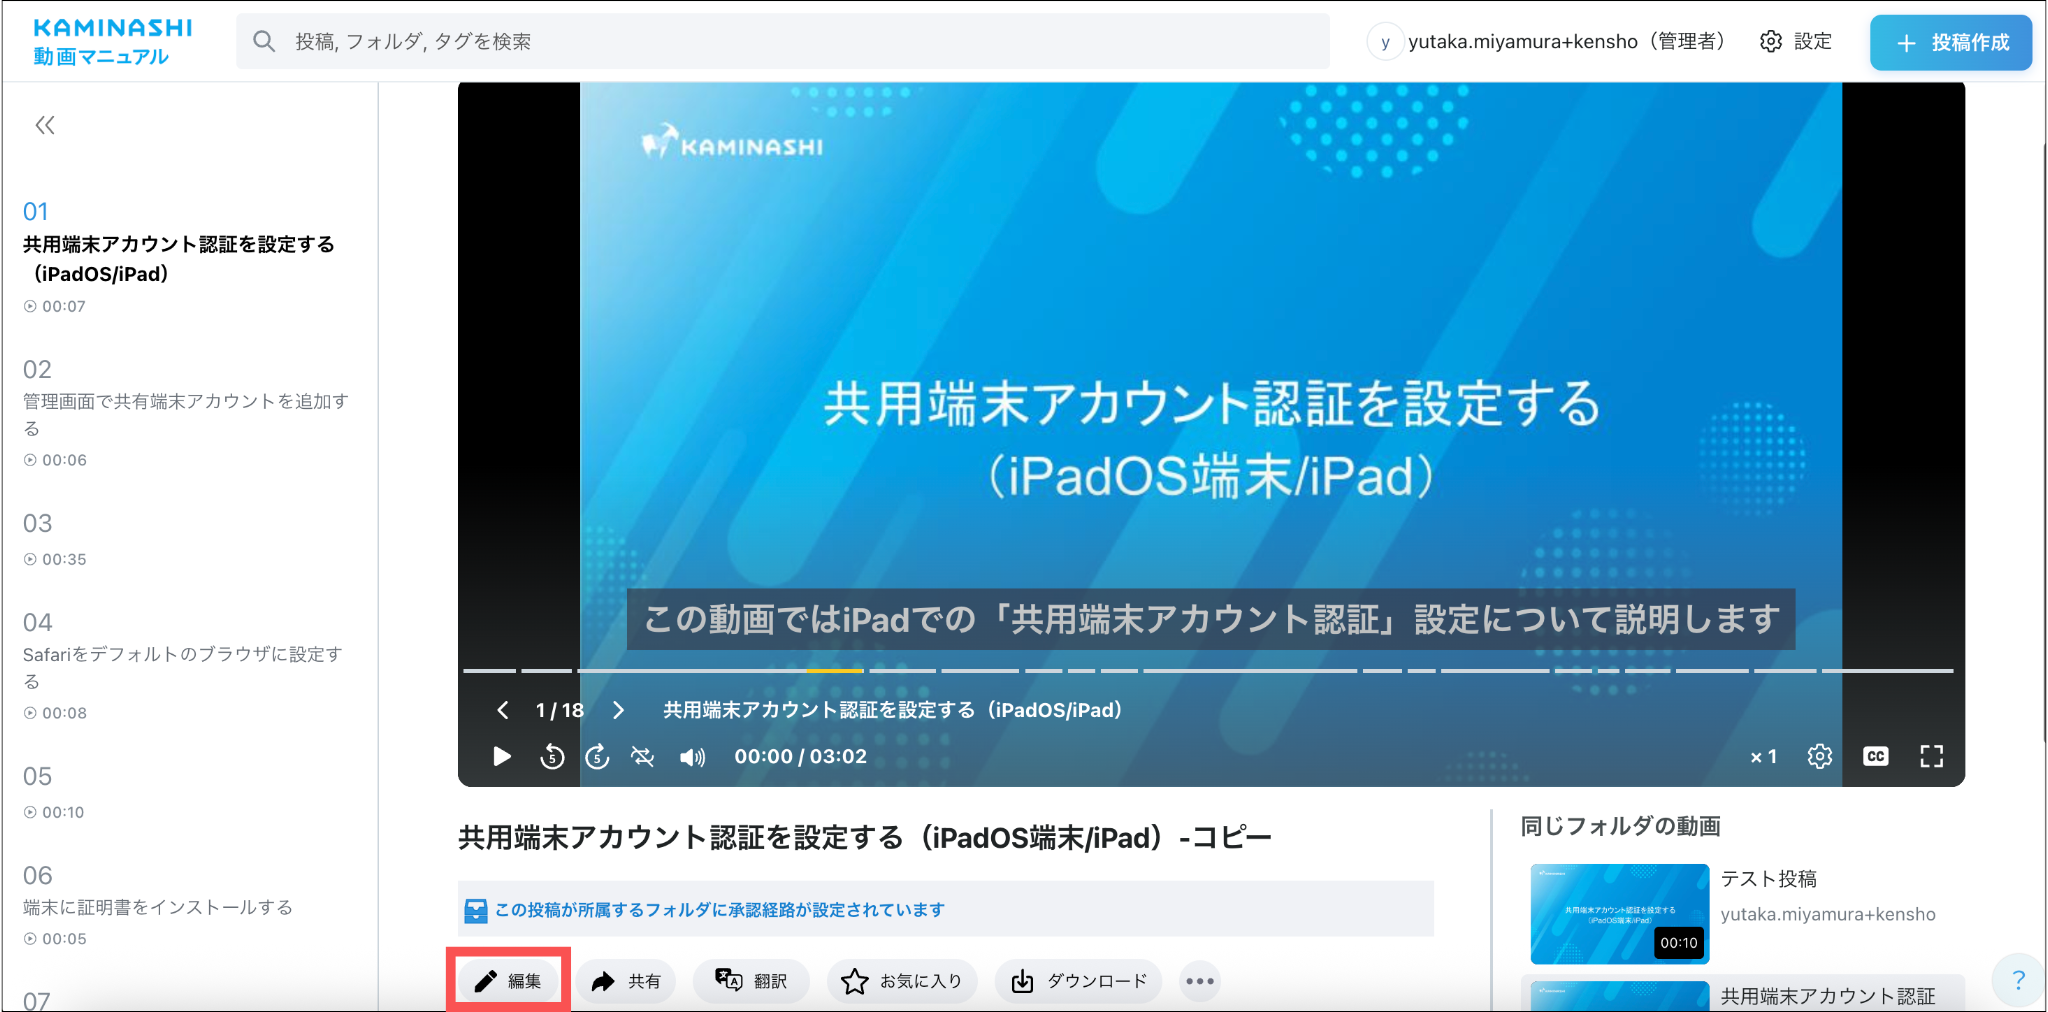Screen dimensions: 2048x1012
Task: Add to favorites with お気に入り
Action: tap(901, 981)
